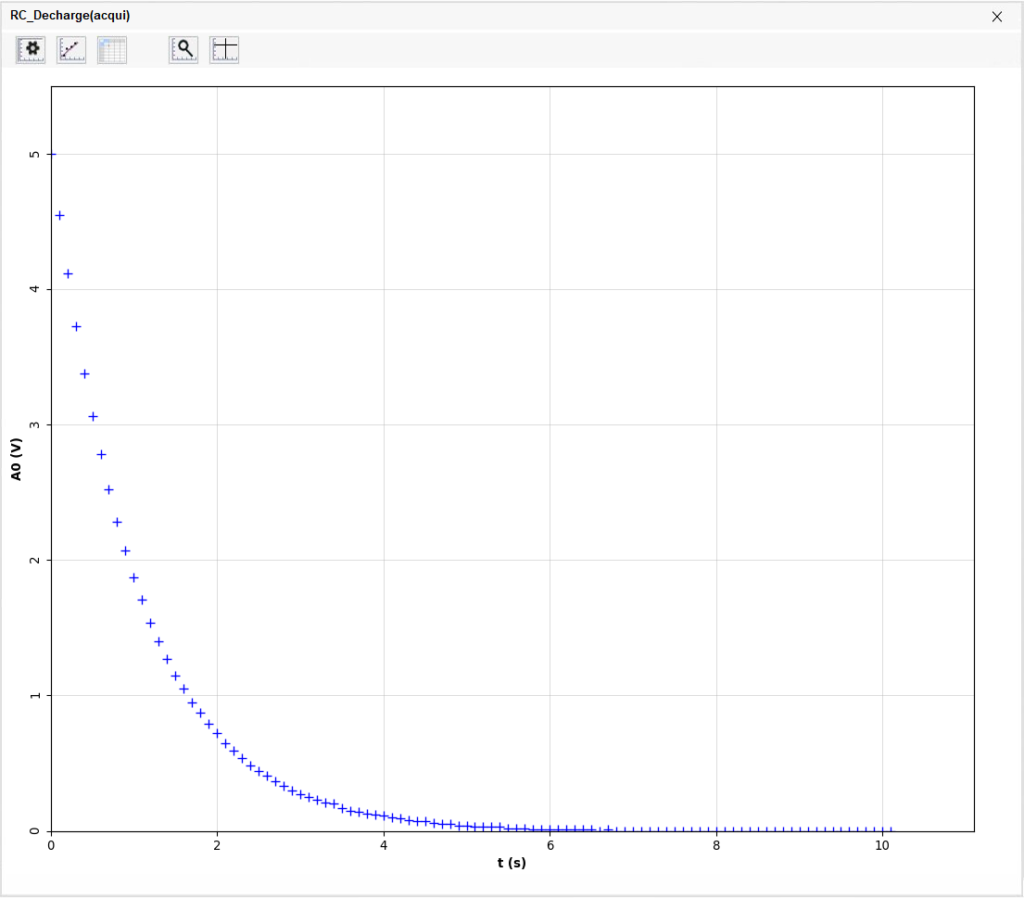Viewport: 1024px width, 898px height.
Task: Click the A0 (V) y-axis label
Action: (x=17, y=459)
